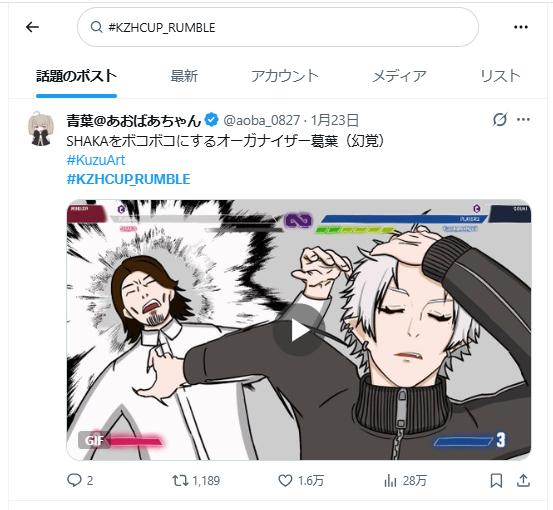553x510 pixels.
Task: Focus the #KZHCUP_RUMBLE search field
Action: pyautogui.click(x=278, y=27)
